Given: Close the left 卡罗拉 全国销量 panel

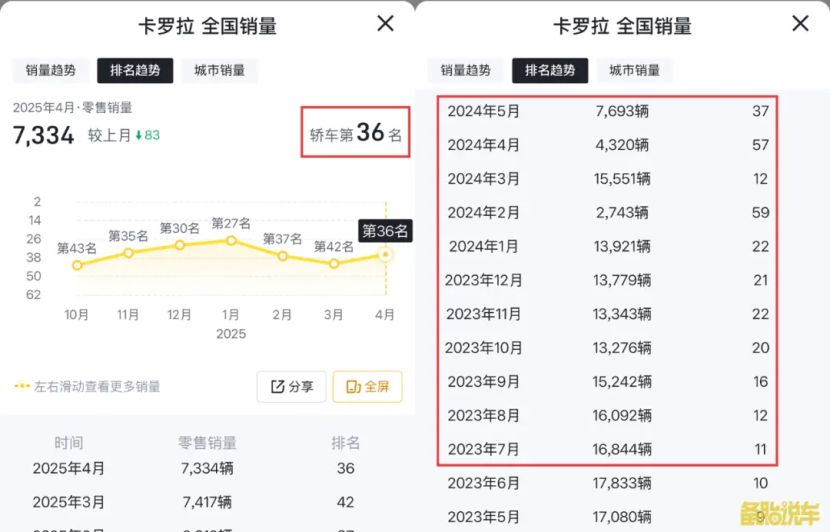Looking at the screenshot, I should tap(385, 23).
